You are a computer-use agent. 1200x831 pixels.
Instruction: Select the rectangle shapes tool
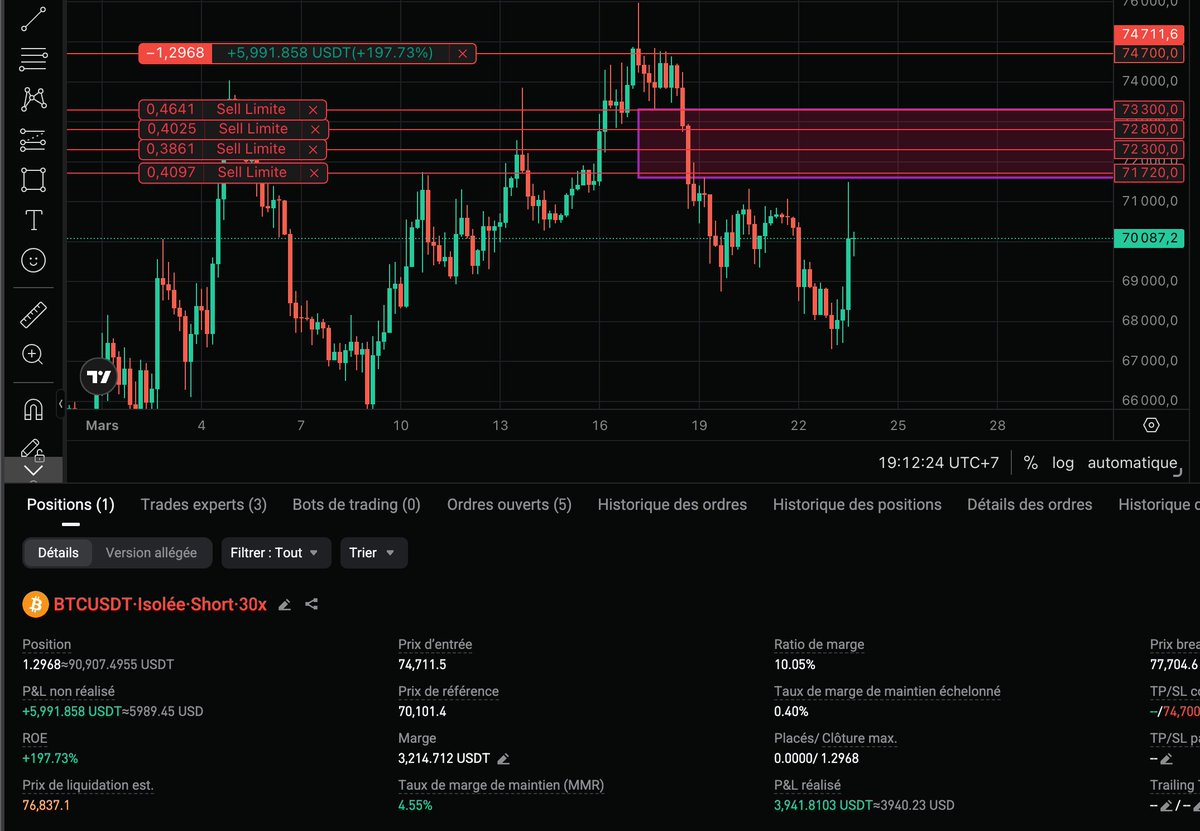(33, 180)
